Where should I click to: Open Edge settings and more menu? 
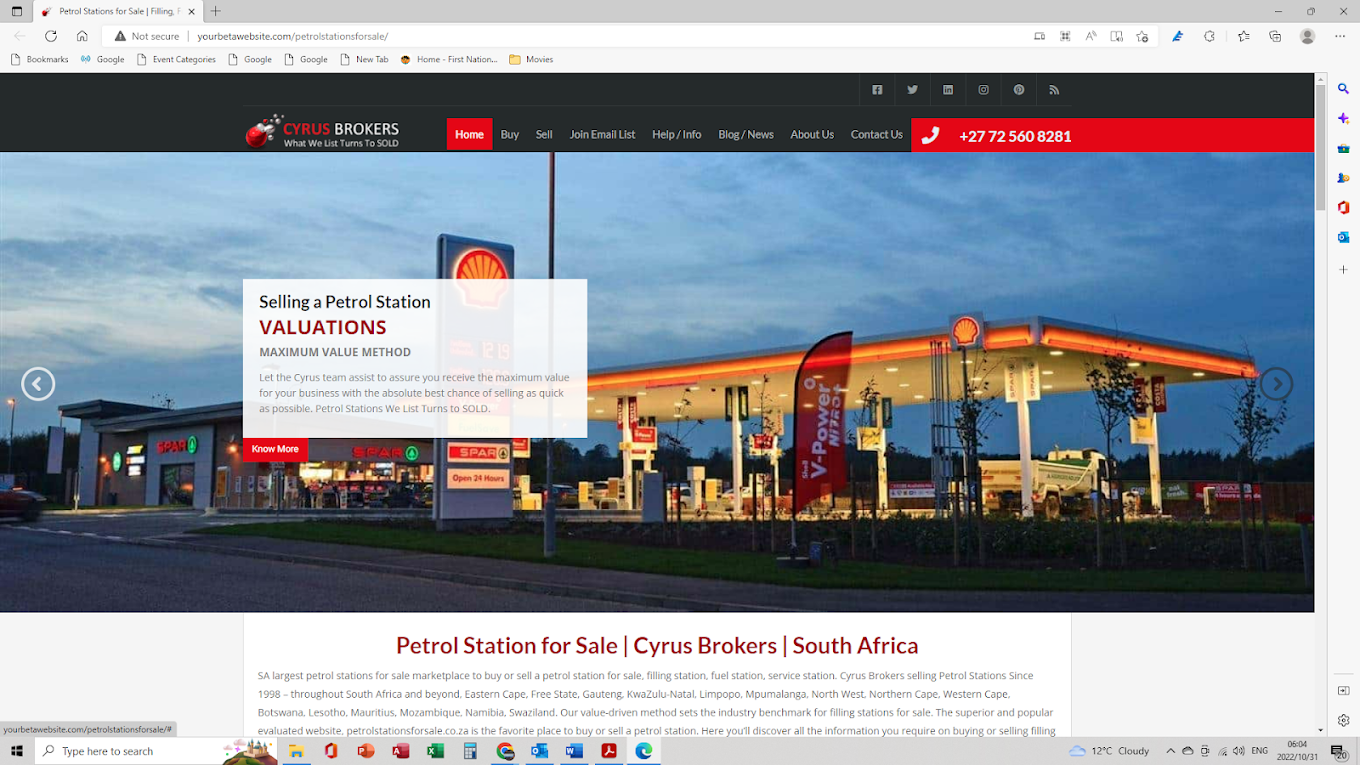1341,36
